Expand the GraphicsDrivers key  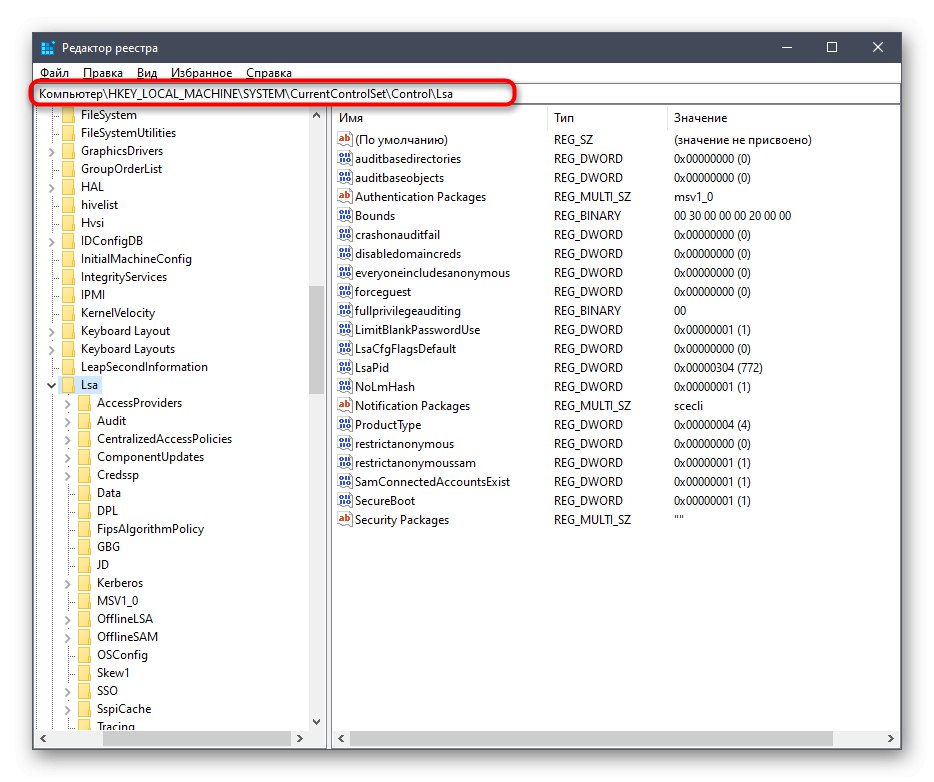pyautogui.click(x=52, y=152)
